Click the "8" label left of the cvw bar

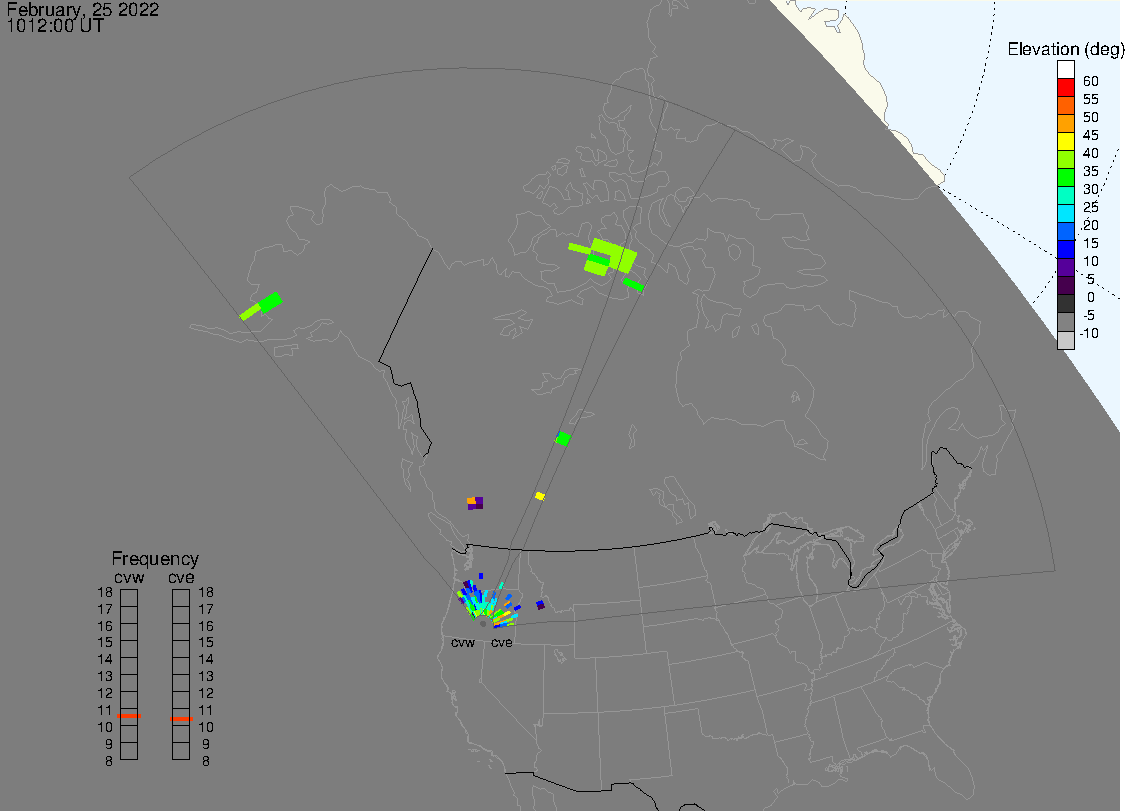[109, 761]
